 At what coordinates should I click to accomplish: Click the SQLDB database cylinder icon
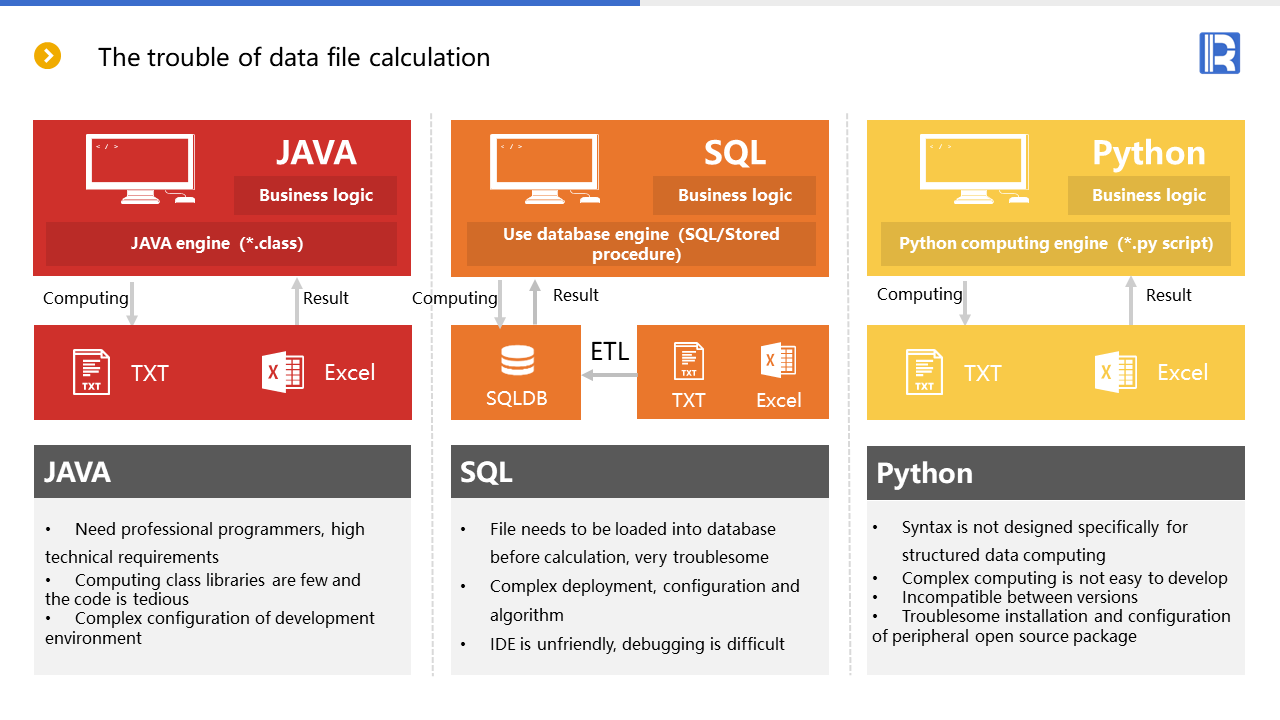tap(517, 361)
